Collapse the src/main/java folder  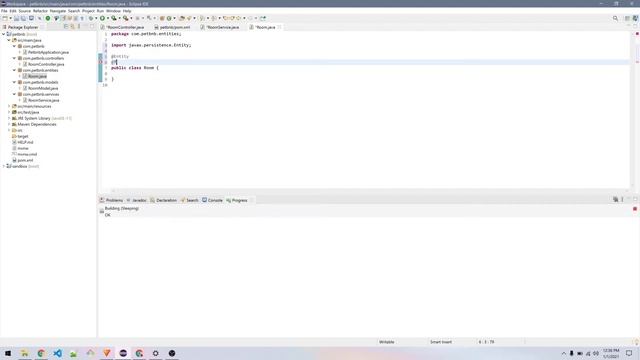pos(9,40)
